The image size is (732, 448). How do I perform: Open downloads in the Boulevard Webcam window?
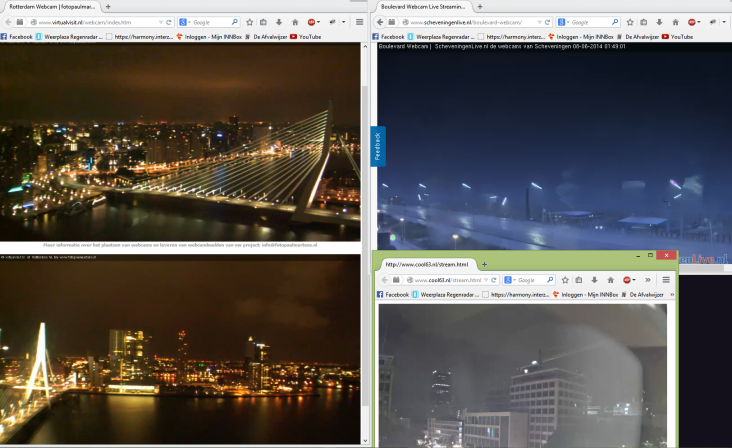pos(659,22)
